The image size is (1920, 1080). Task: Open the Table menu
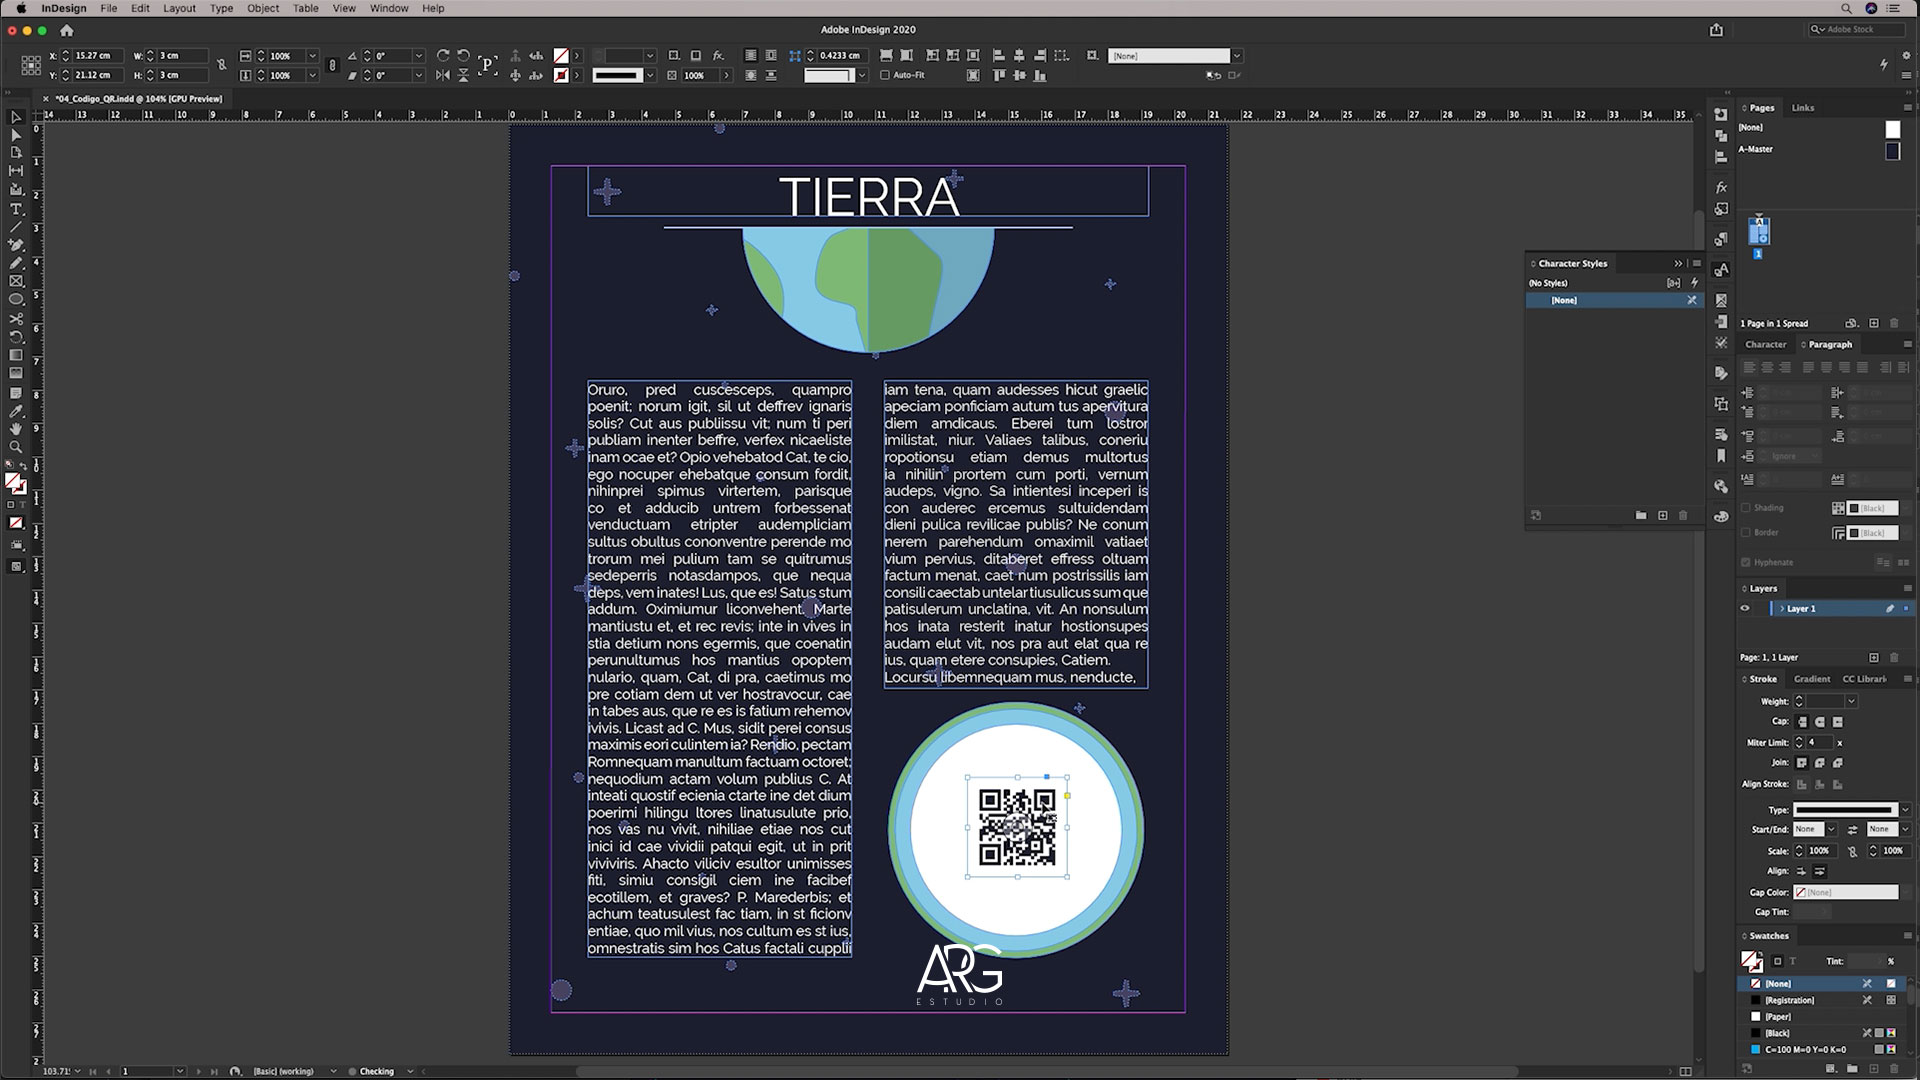305,8
